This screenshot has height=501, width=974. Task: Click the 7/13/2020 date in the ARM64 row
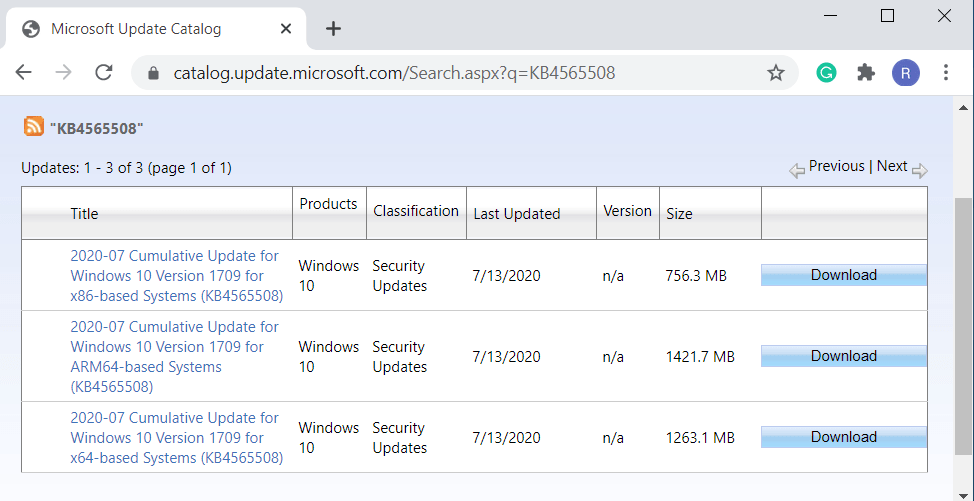click(506, 357)
